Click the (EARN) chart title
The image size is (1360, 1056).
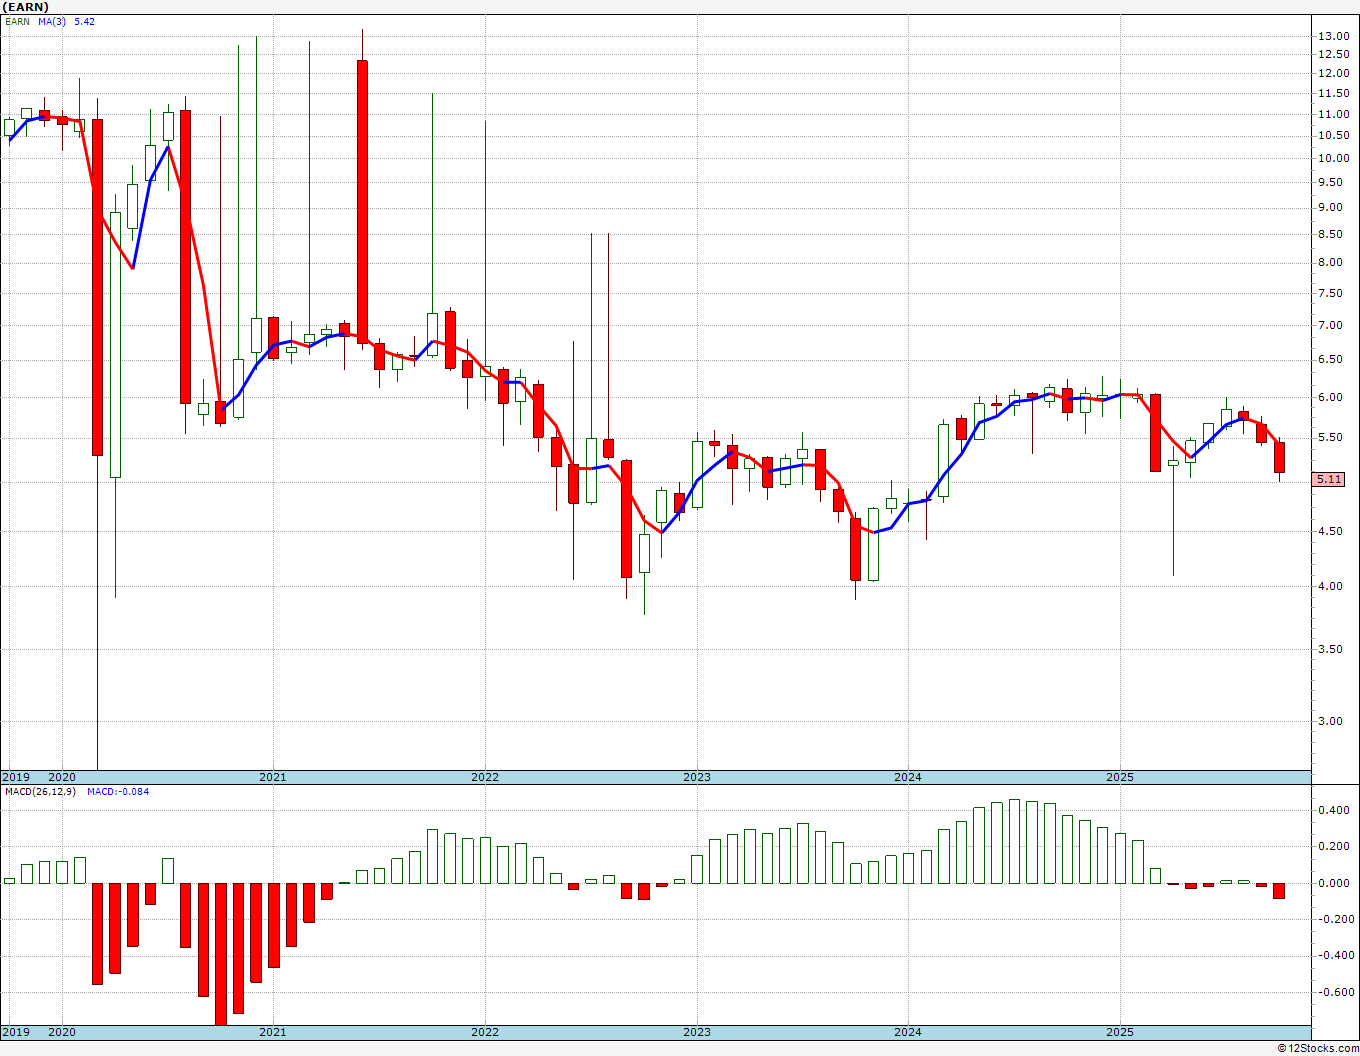click(x=25, y=7)
